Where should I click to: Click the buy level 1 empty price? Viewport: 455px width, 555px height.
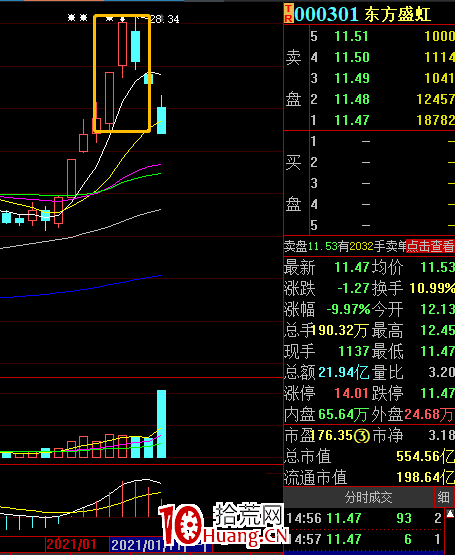[x=366, y=142]
